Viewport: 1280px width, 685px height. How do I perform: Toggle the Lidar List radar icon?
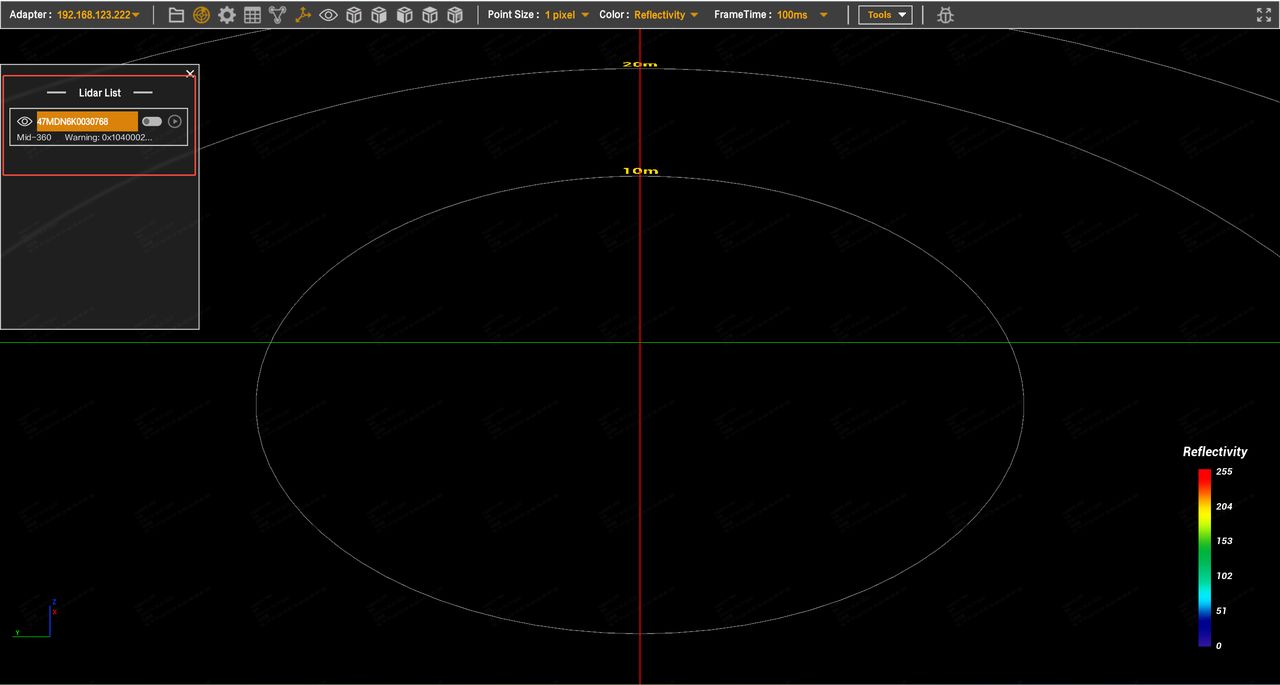201,15
